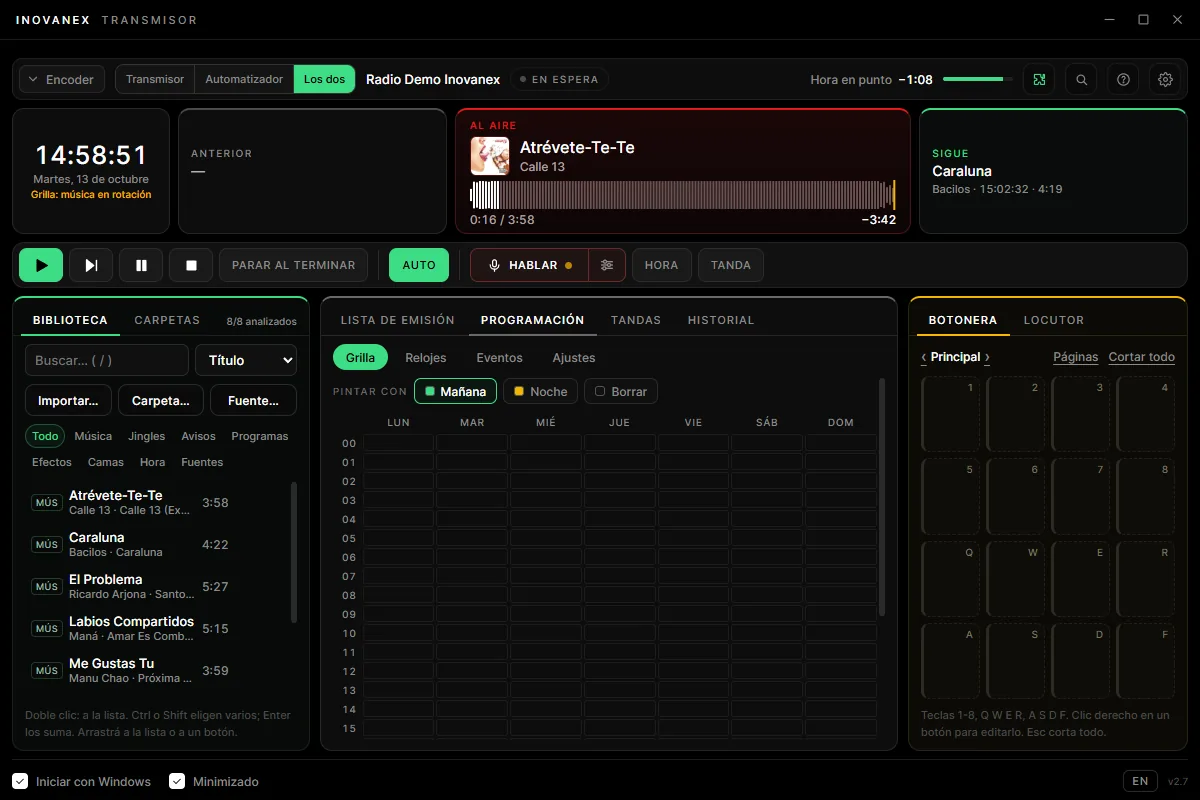Open the Título sort dropdown
The width and height of the screenshot is (1200, 800).
[x=246, y=360]
